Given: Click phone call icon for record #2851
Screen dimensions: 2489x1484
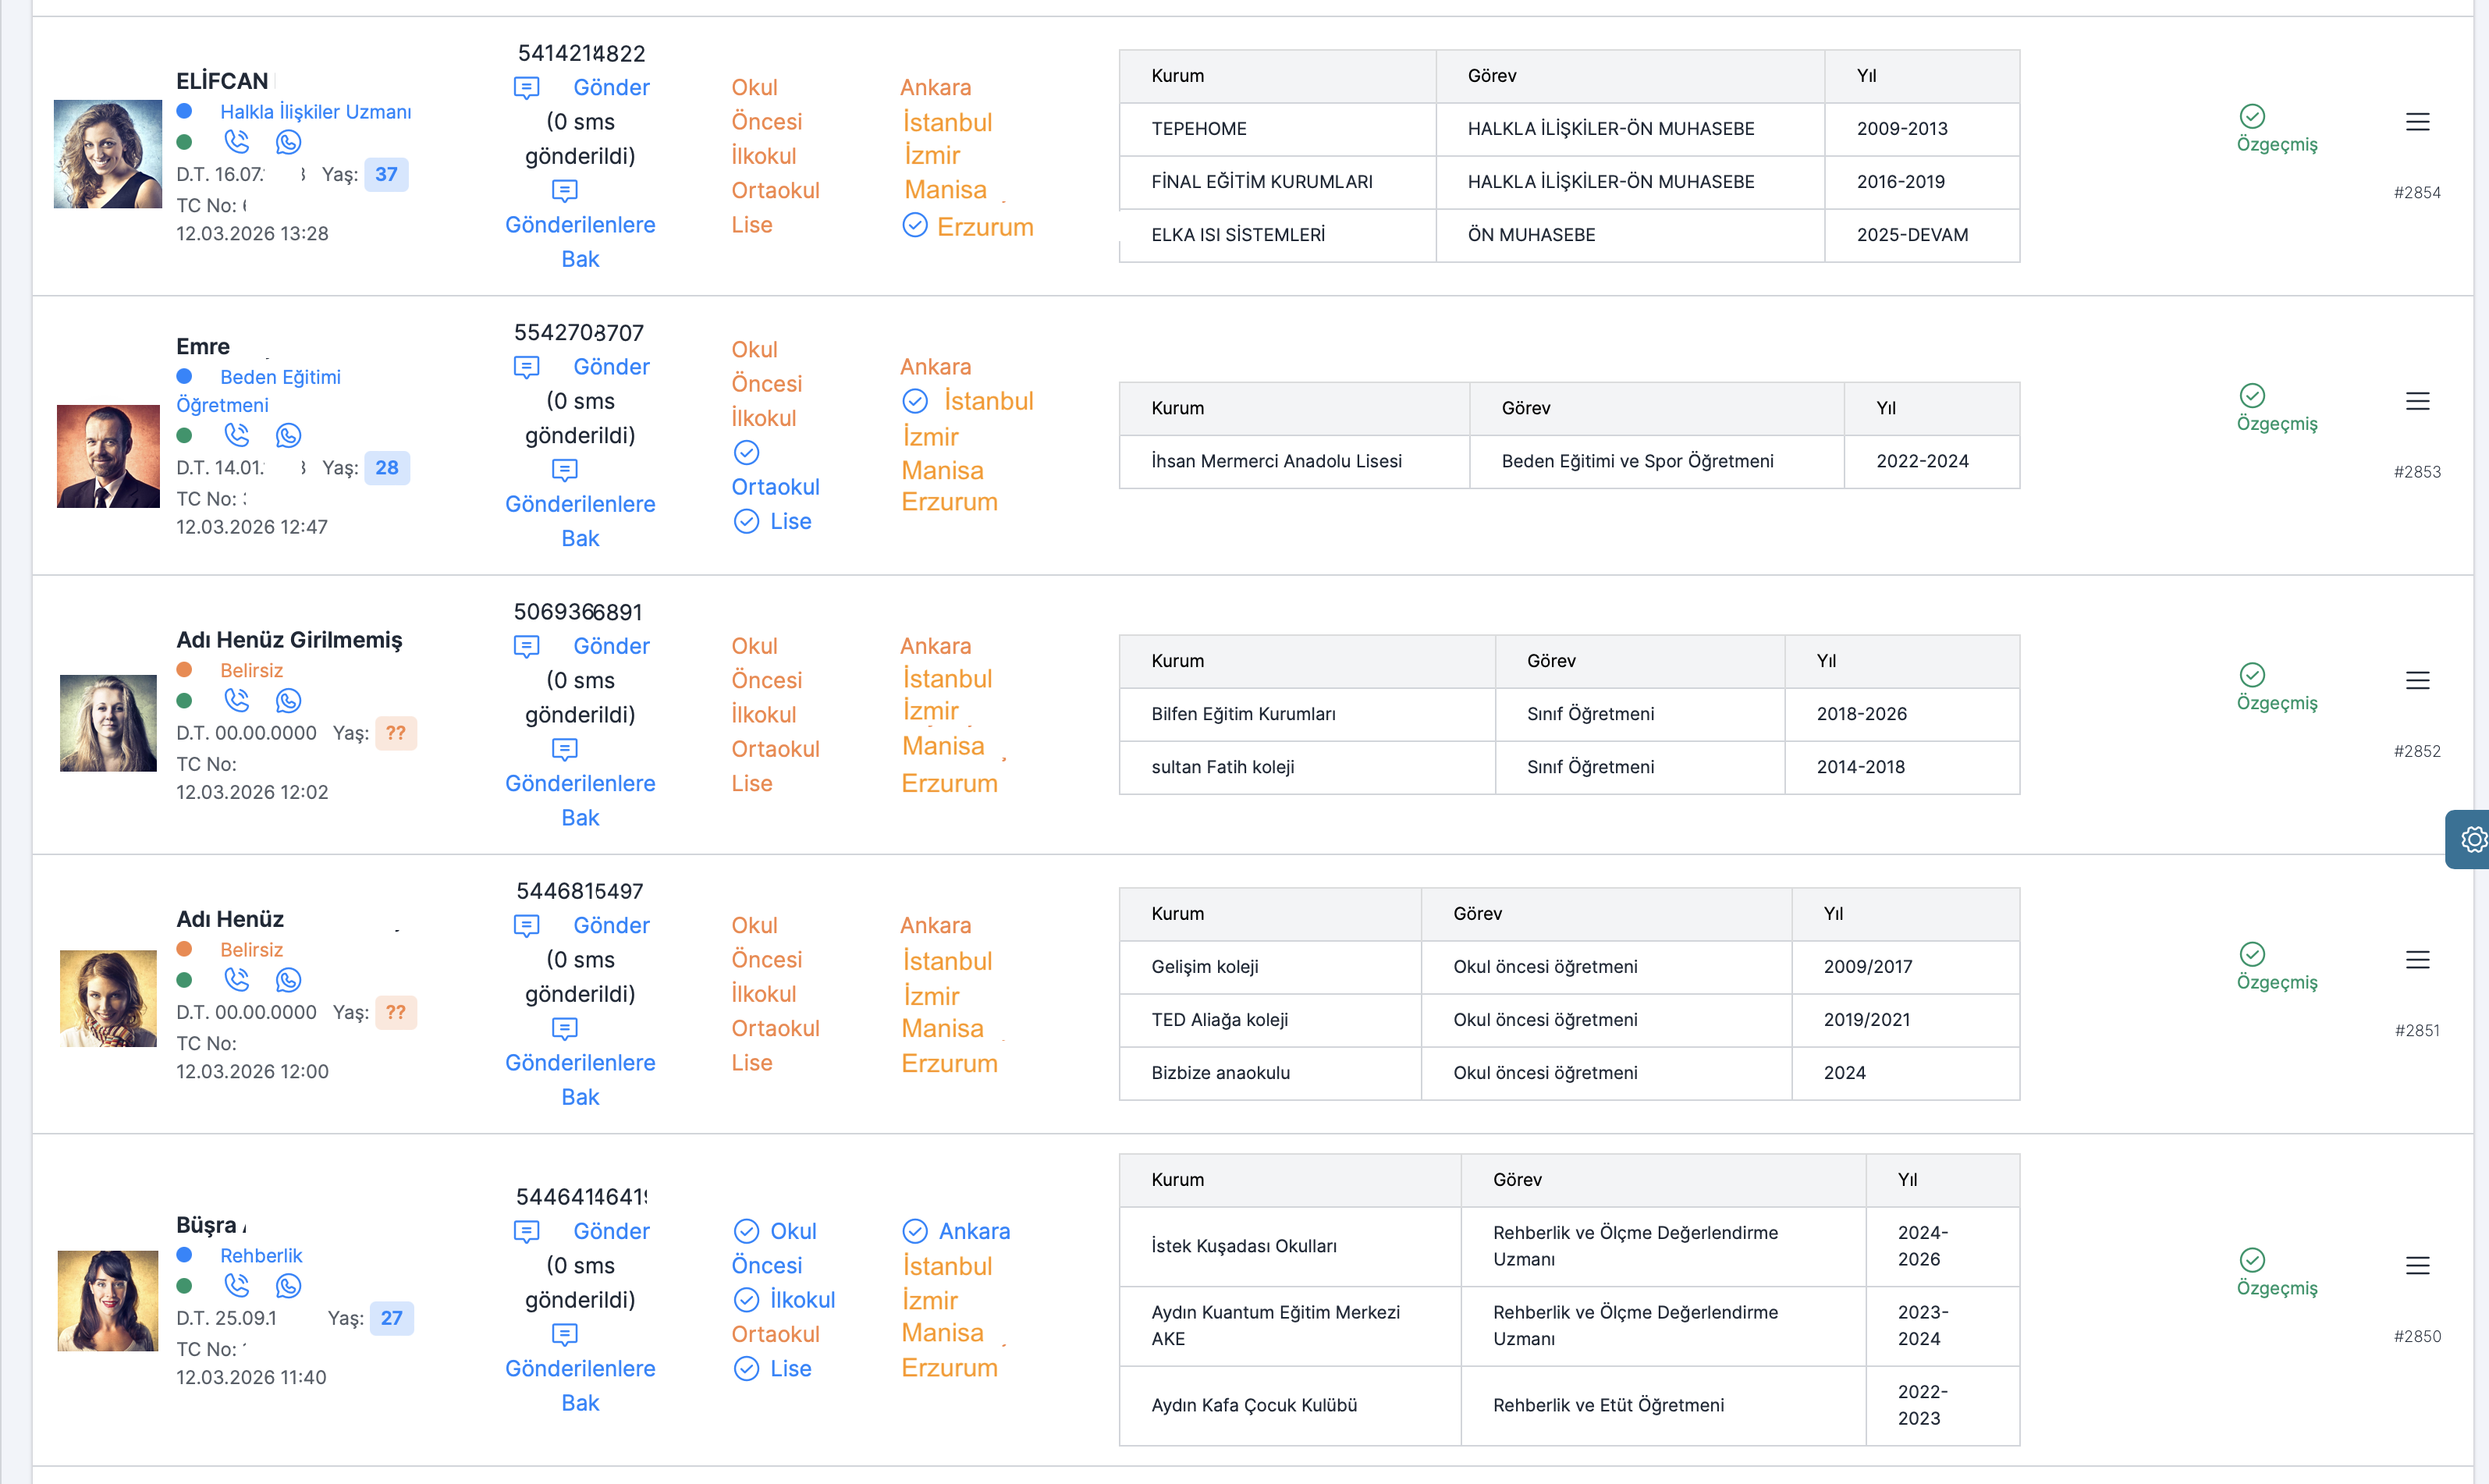Looking at the screenshot, I should pos(237,980).
